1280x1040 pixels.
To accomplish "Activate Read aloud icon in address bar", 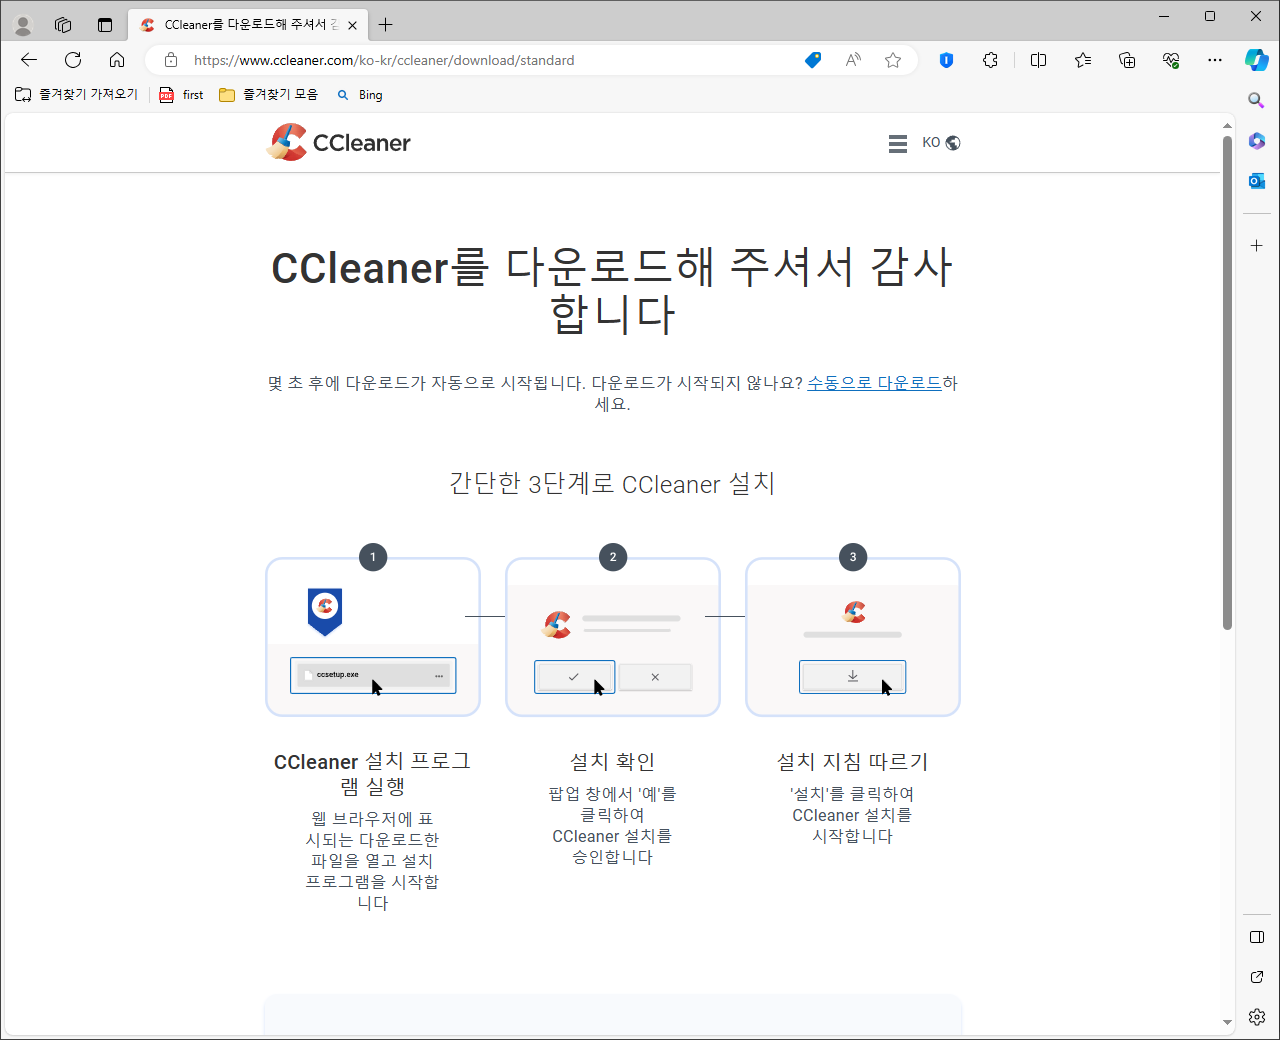I will point(853,60).
